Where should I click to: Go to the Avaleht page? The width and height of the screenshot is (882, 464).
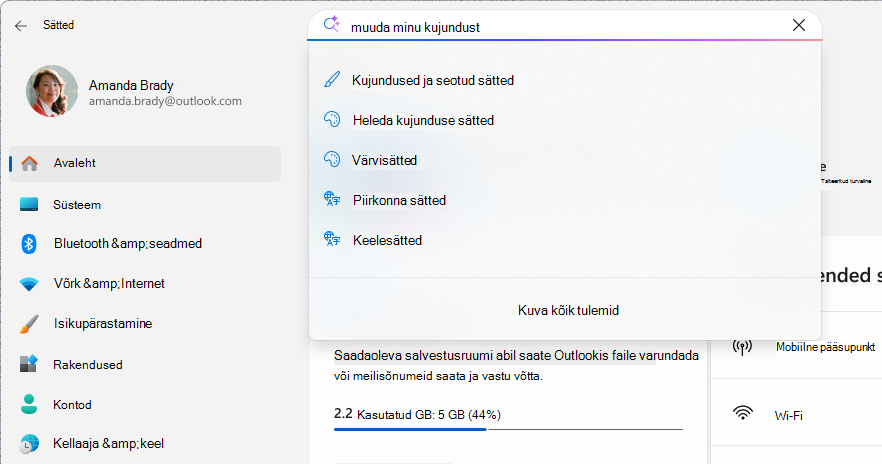[145, 164]
